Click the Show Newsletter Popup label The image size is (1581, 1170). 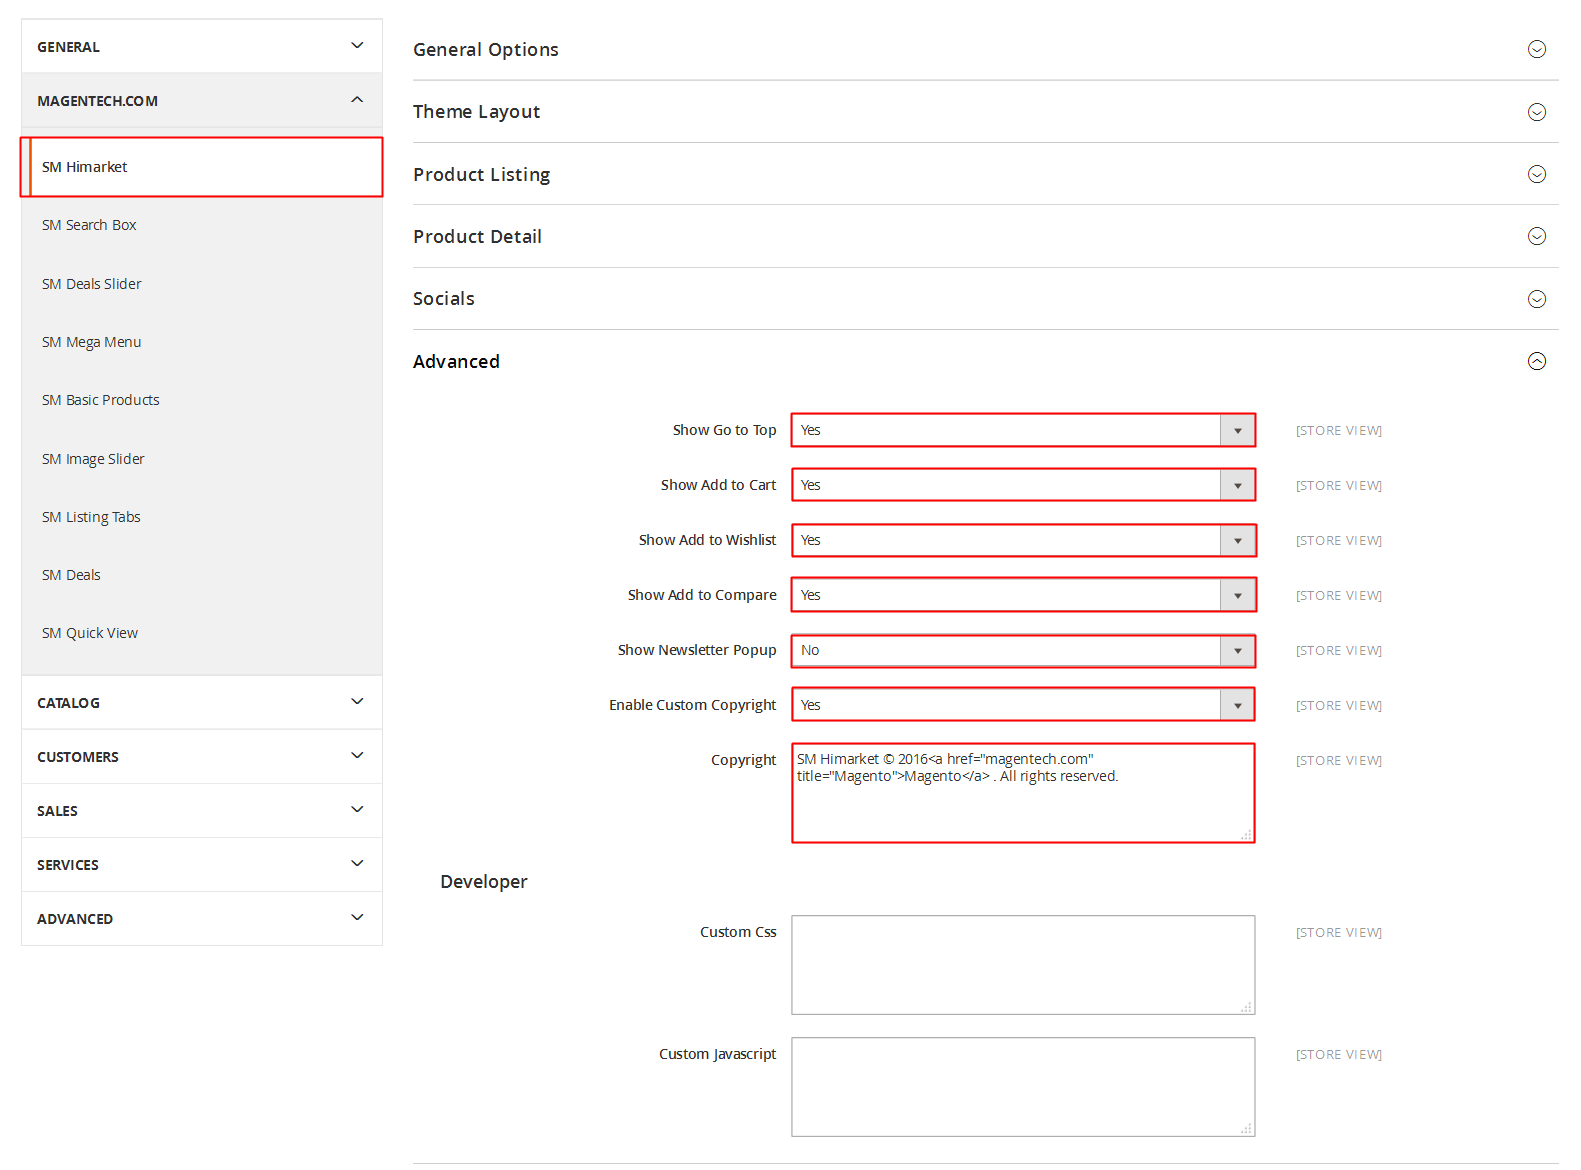pyautogui.click(x=696, y=650)
